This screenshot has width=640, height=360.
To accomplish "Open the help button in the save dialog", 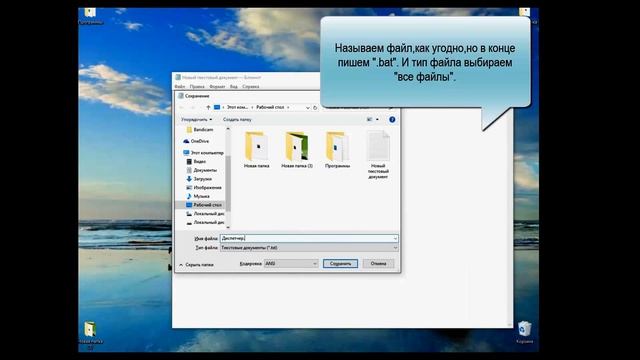I will [x=392, y=120].
